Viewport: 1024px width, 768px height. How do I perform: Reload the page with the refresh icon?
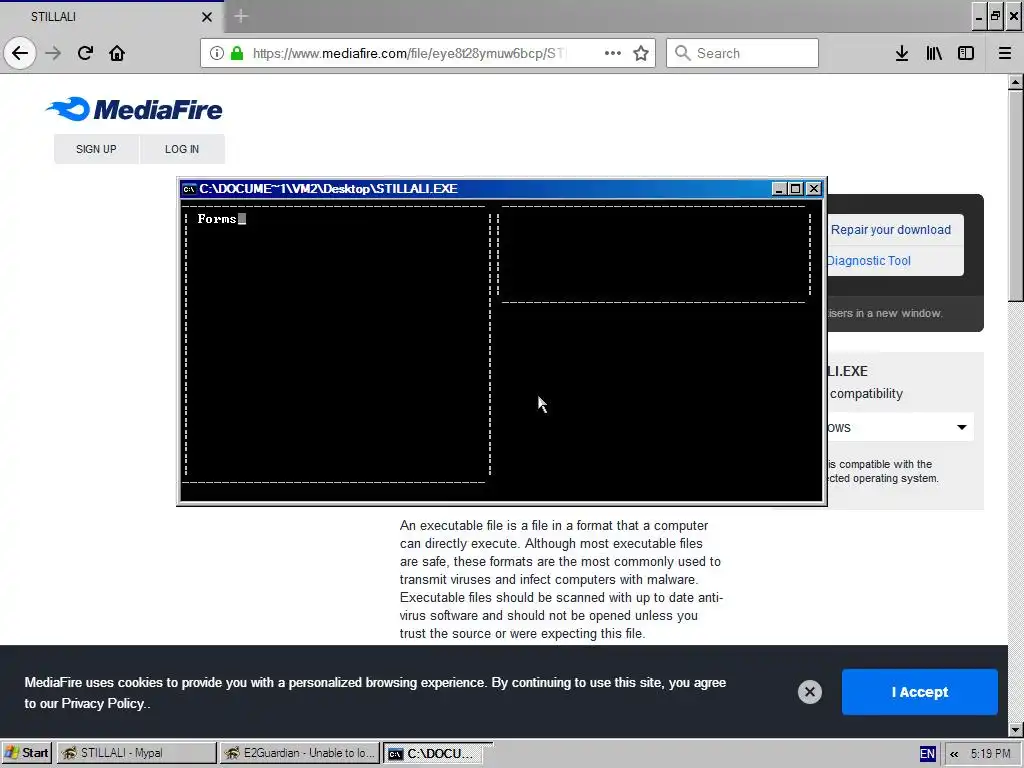coord(85,53)
